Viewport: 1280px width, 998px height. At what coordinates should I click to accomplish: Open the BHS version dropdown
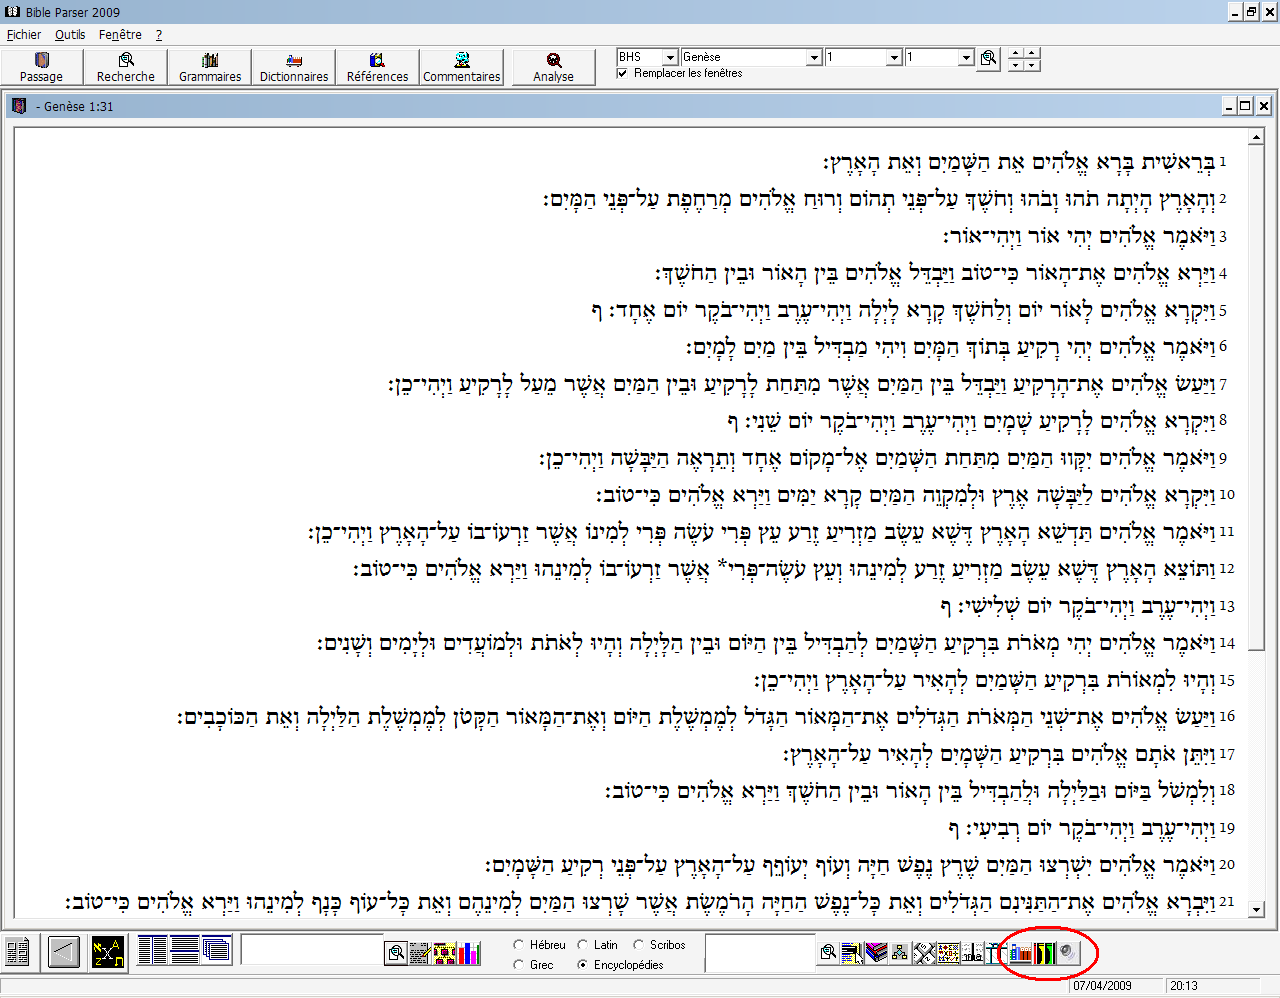pyautogui.click(x=671, y=58)
